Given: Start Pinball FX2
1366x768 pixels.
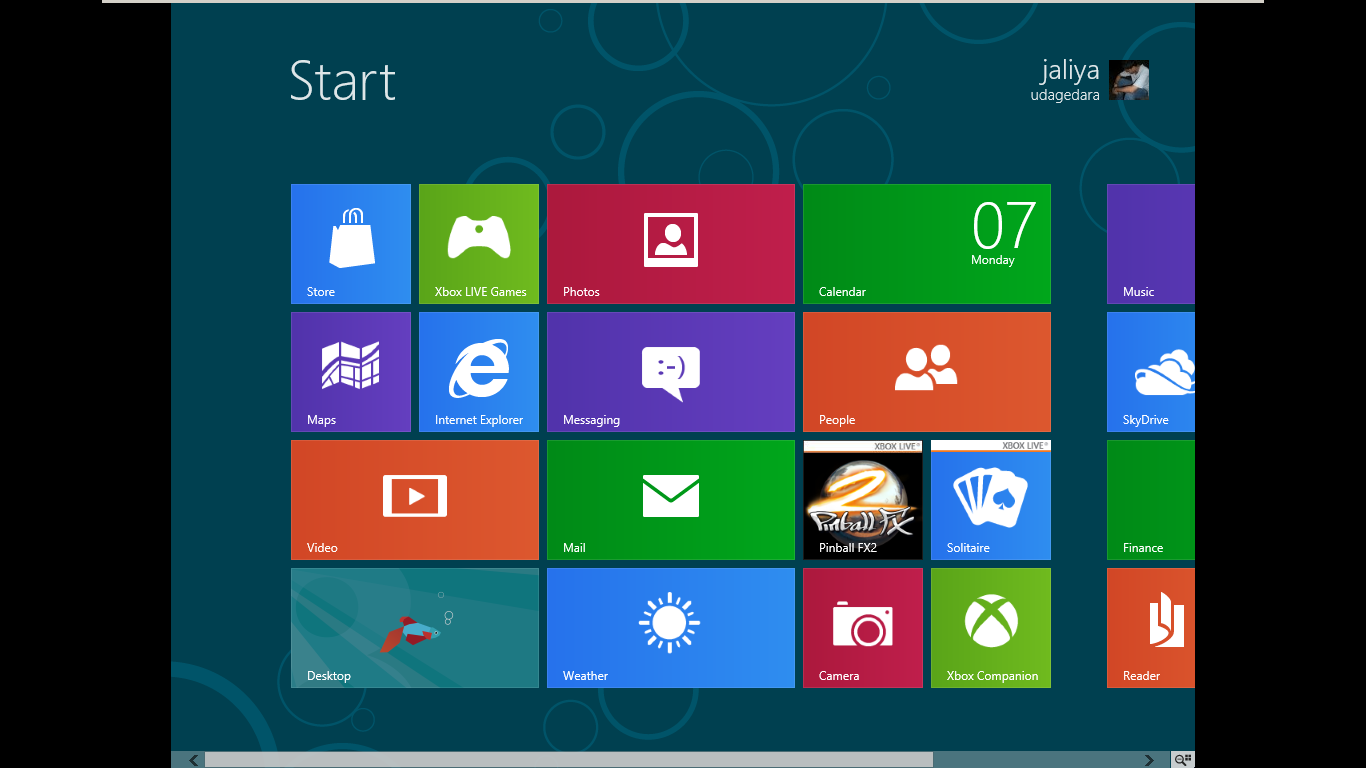Looking at the screenshot, I should [862, 499].
